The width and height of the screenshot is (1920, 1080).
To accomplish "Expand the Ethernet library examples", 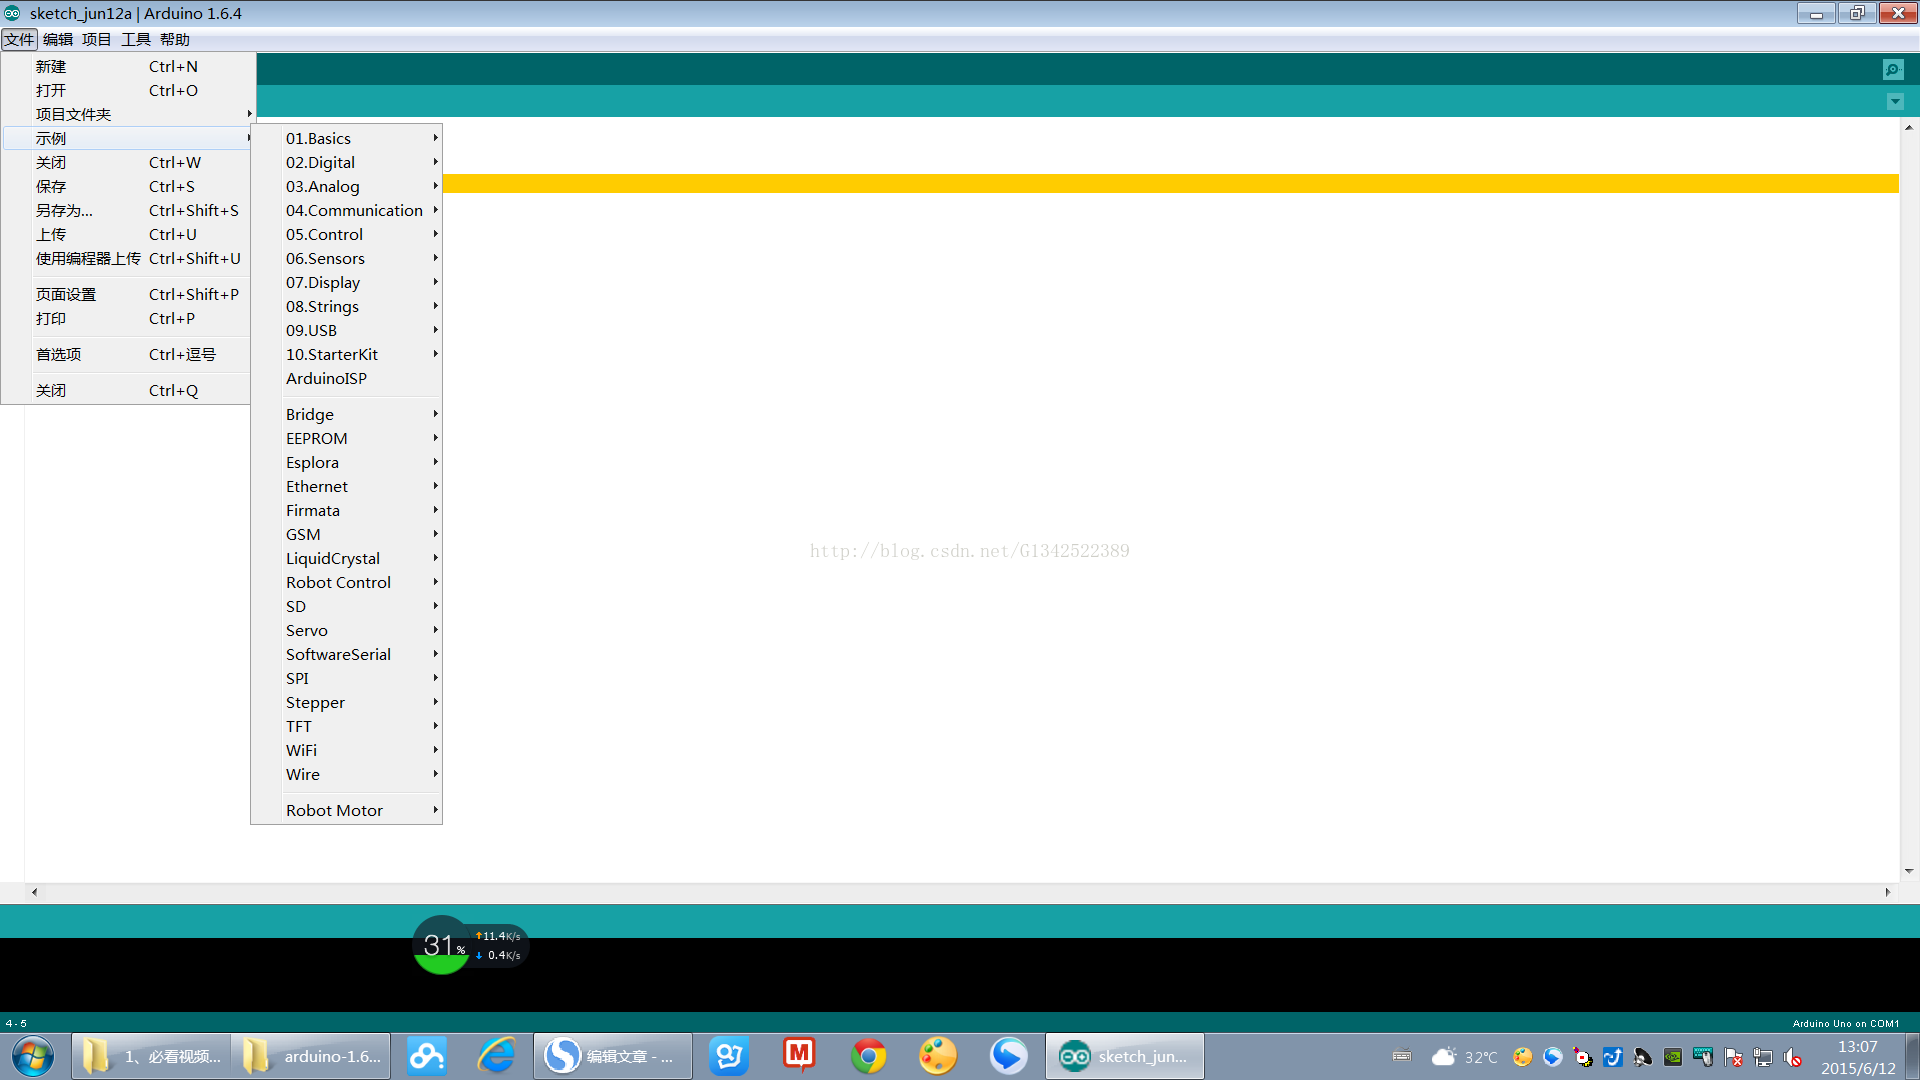I will click(x=346, y=486).
